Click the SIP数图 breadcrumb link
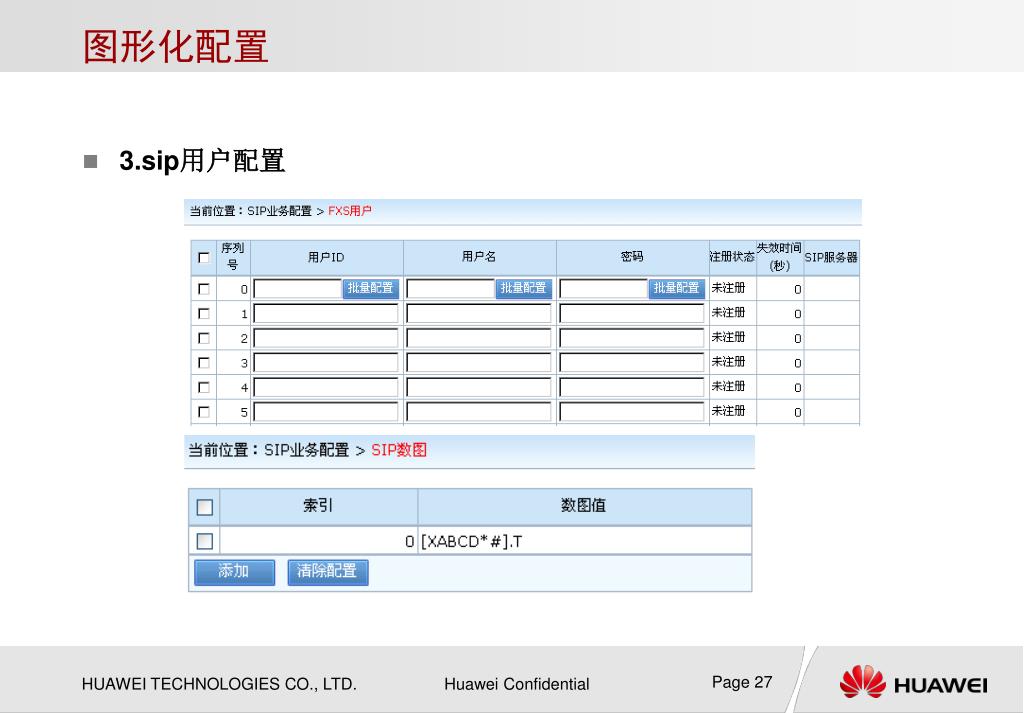The height and width of the screenshot is (713, 1024). click(x=399, y=450)
